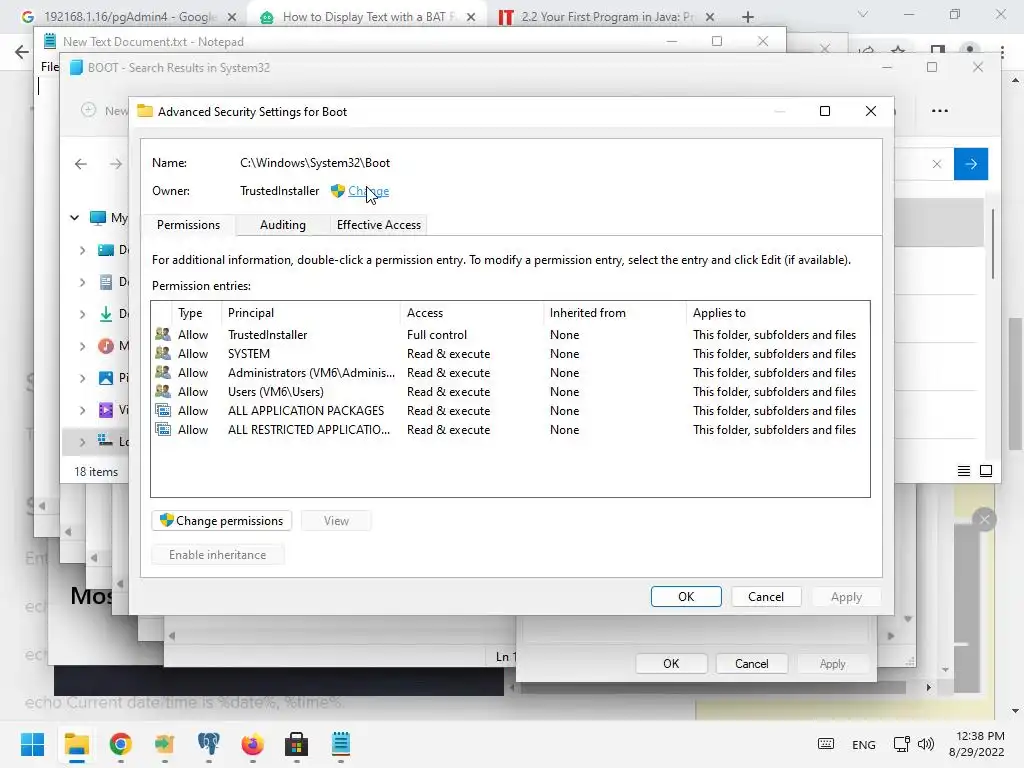Click the touch keyboard tray icon
Screen dimensions: 1024x768
click(x=825, y=744)
